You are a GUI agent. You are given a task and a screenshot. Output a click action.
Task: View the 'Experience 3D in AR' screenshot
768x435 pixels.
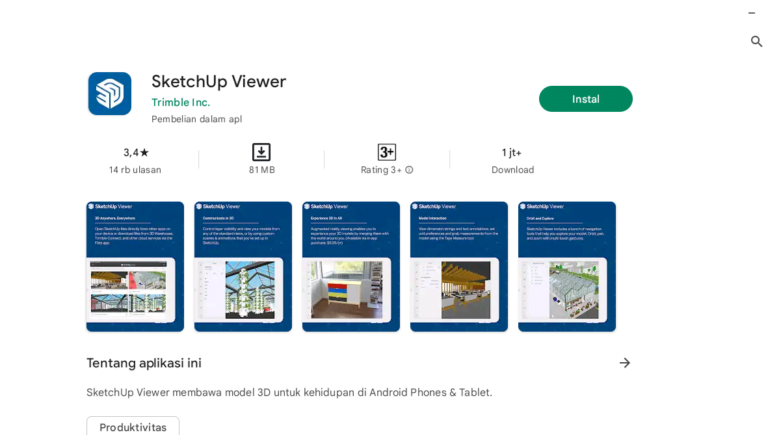coord(351,266)
